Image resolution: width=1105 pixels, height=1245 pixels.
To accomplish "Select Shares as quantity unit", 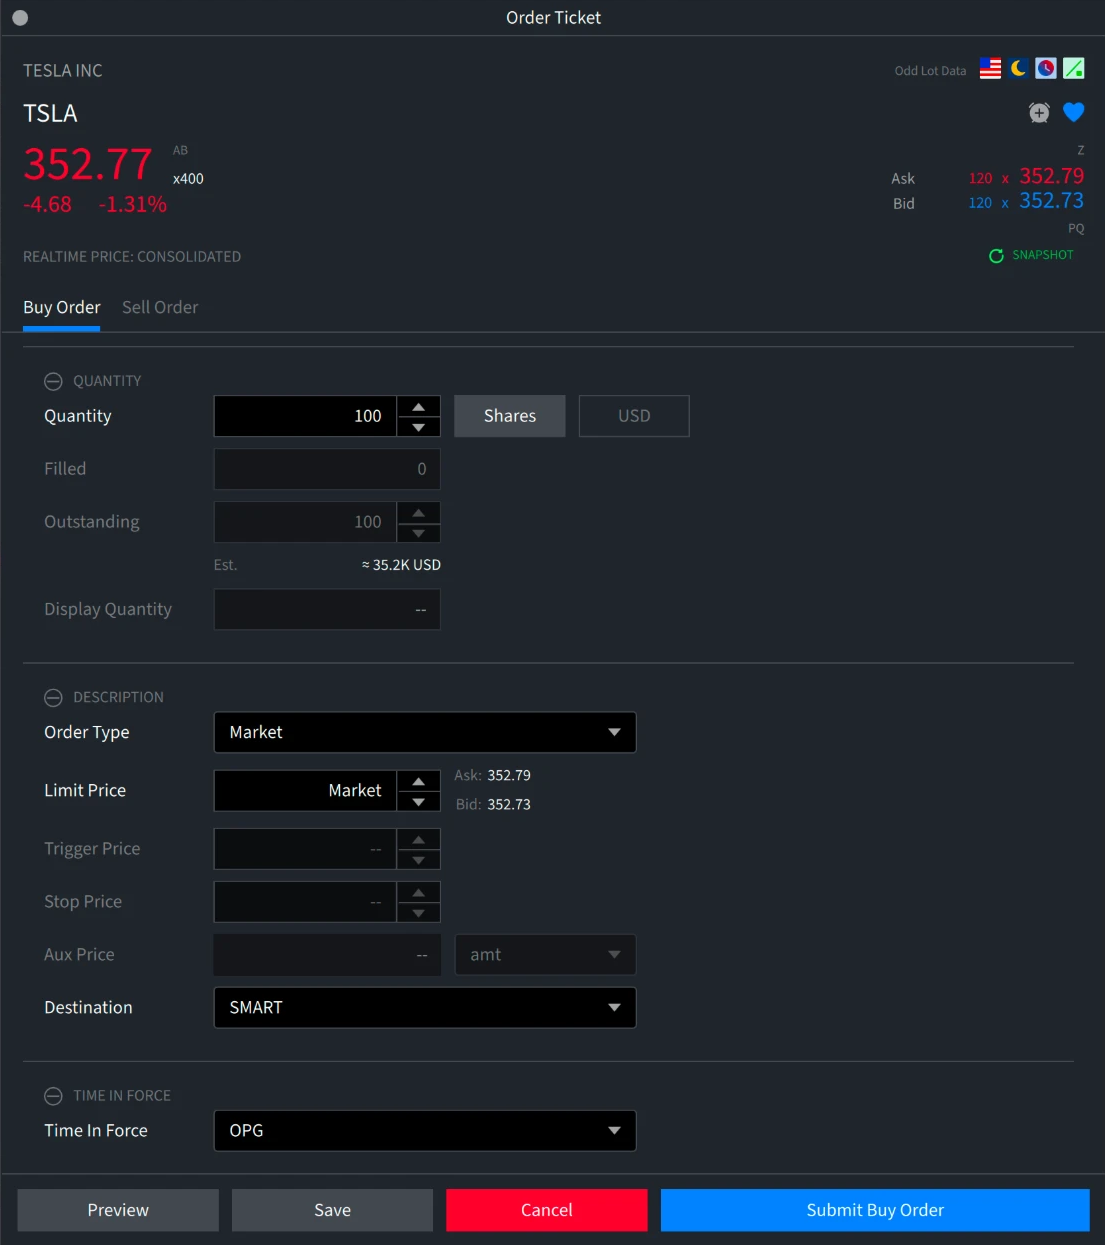I will (x=510, y=416).
